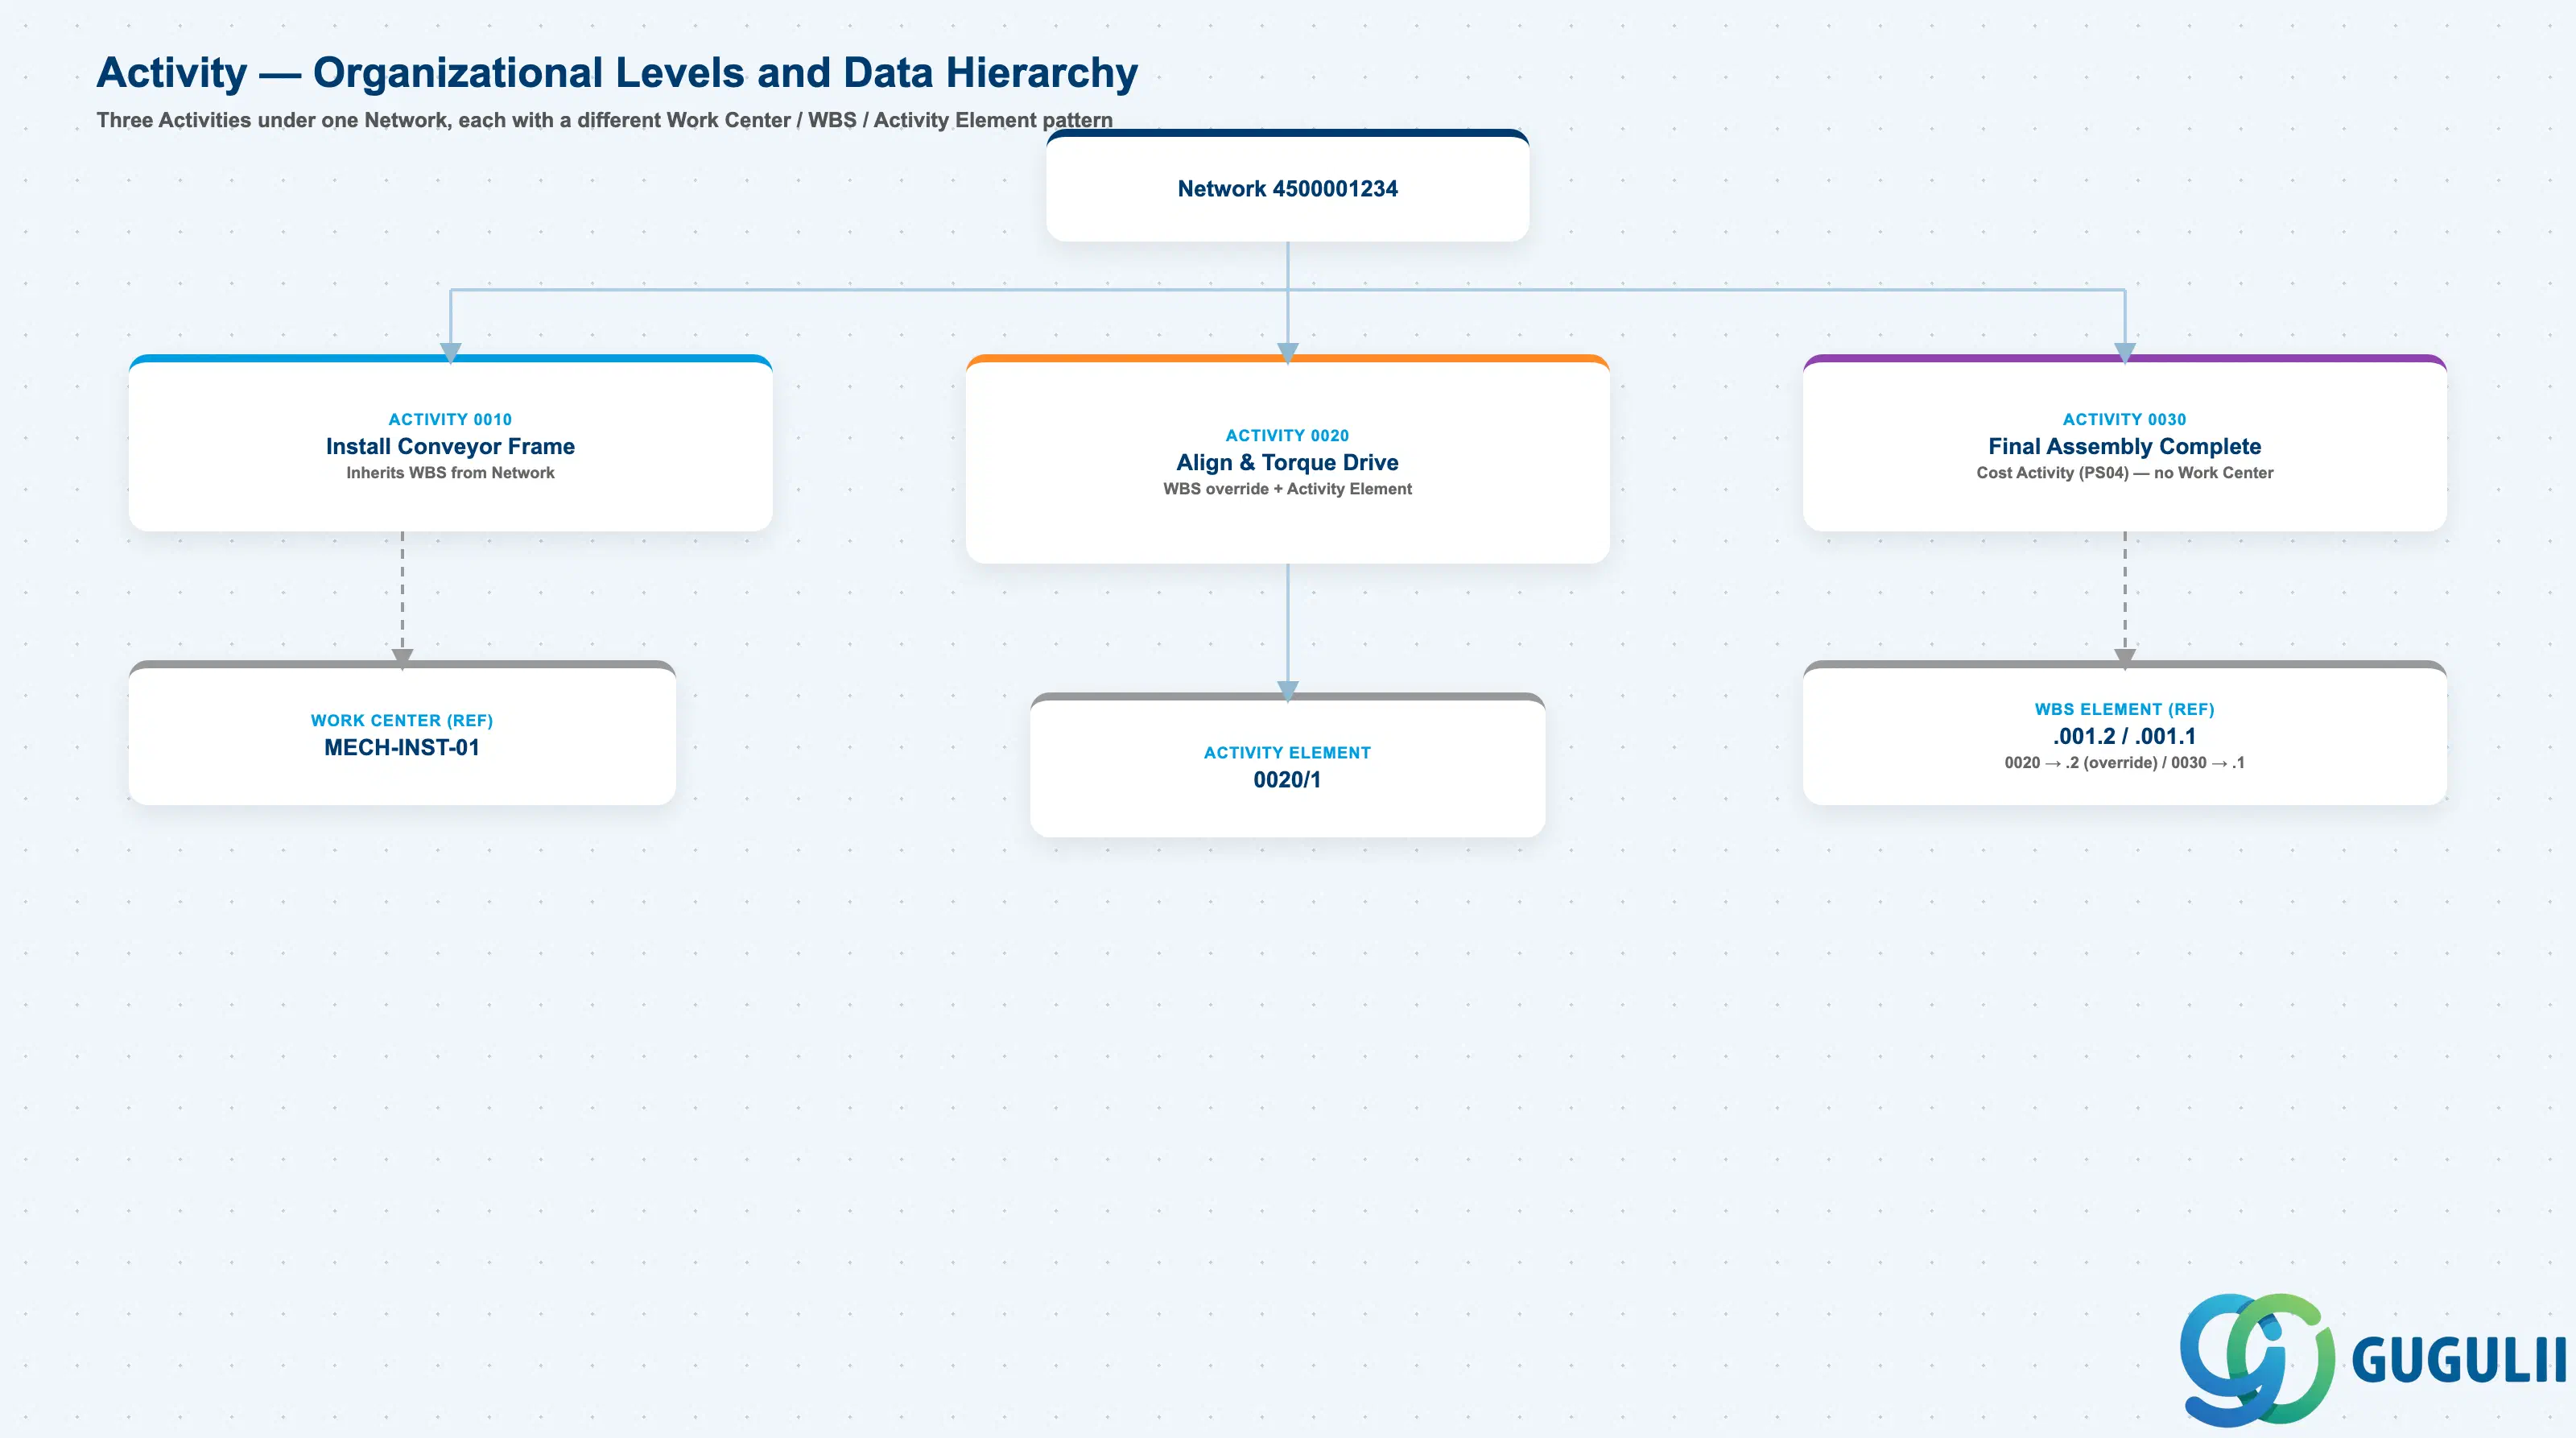Viewport: 2576px width, 1438px height.
Task: Click the Work Center MECH-INST-01 box
Action: click(x=402, y=733)
